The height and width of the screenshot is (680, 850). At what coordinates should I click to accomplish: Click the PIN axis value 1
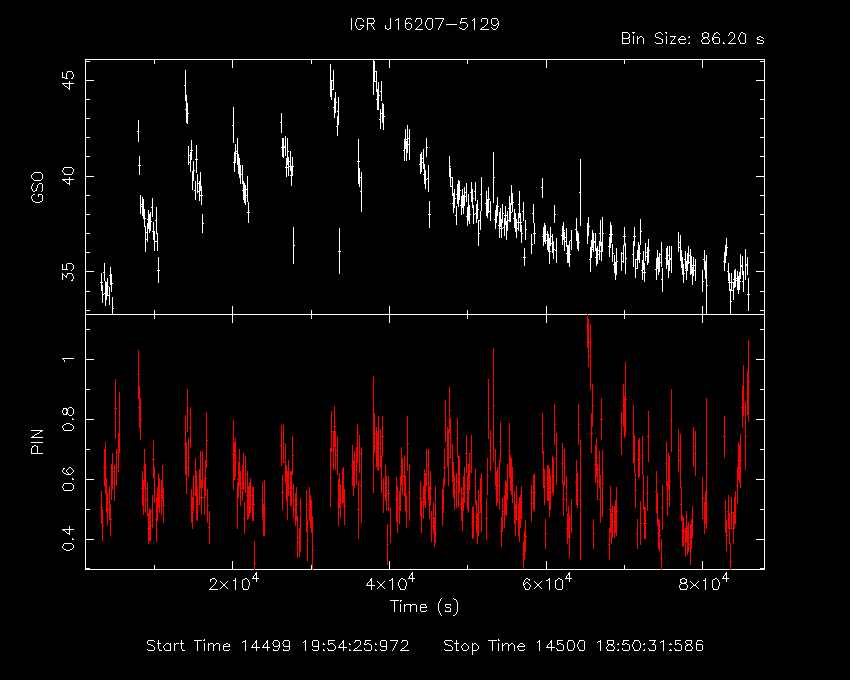(x=69, y=360)
